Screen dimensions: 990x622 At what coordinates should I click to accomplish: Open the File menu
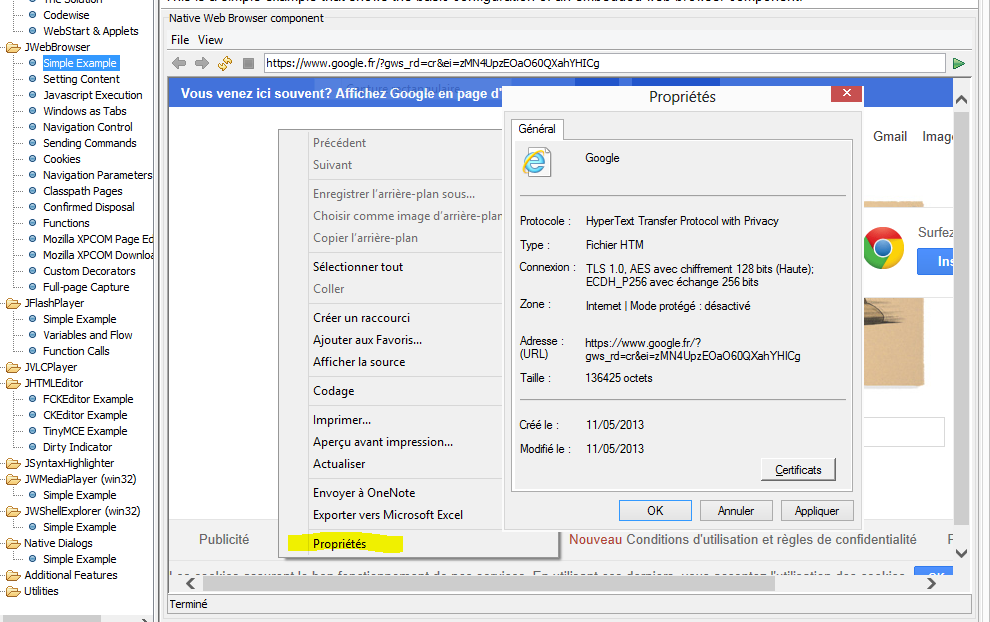tap(180, 40)
